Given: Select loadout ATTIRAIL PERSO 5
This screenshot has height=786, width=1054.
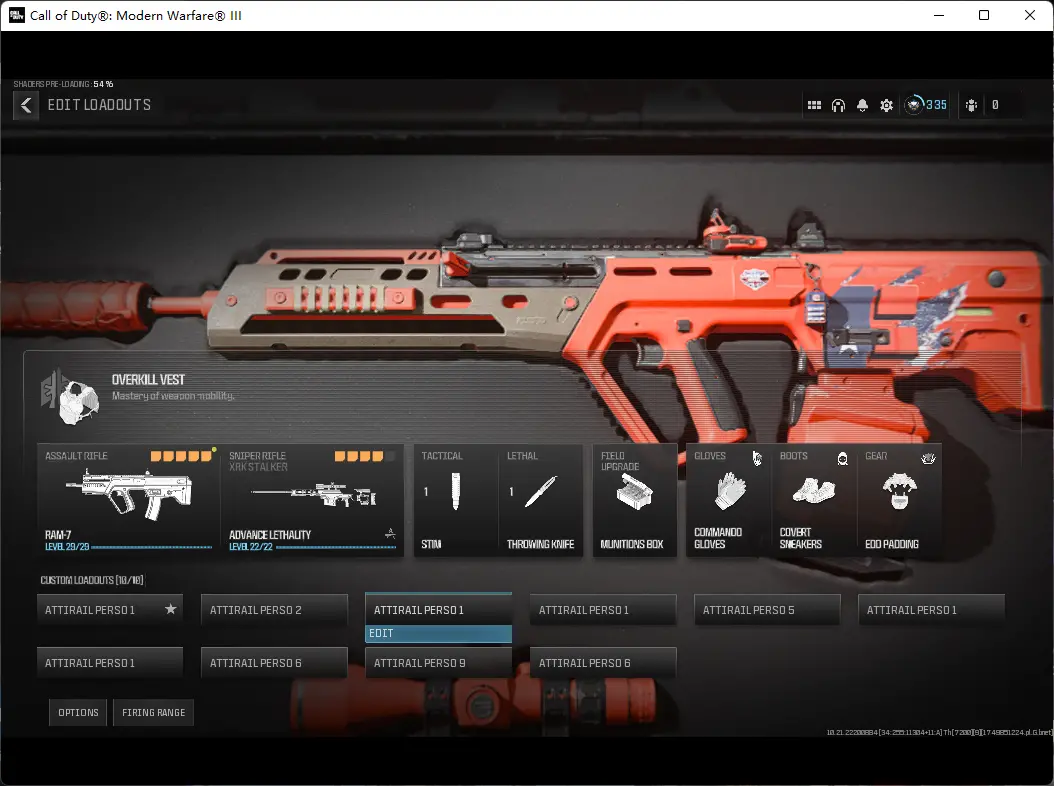Looking at the screenshot, I should 767,610.
